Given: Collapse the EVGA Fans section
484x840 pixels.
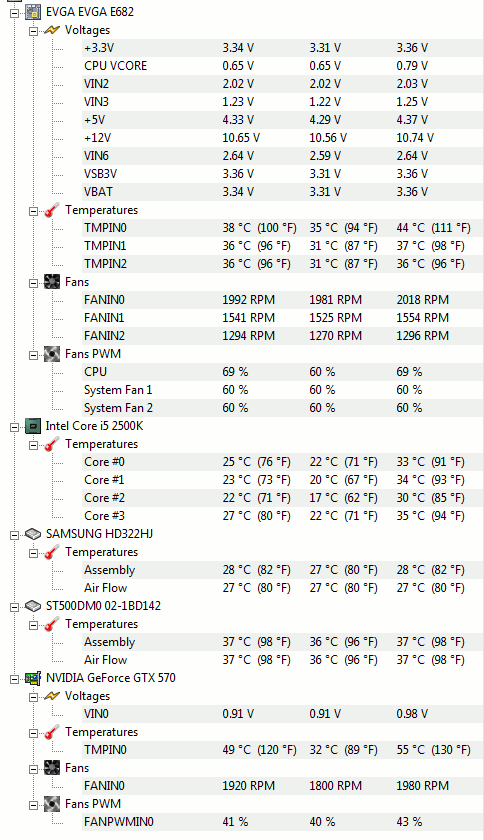Looking at the screenshot, I should coord(33,283).
